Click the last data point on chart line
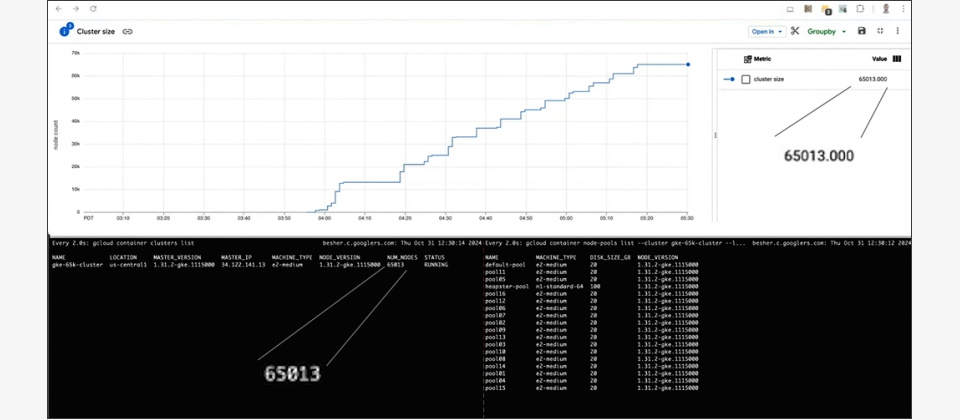Screen dimensions: 960x420 click(x=688, y=64)
